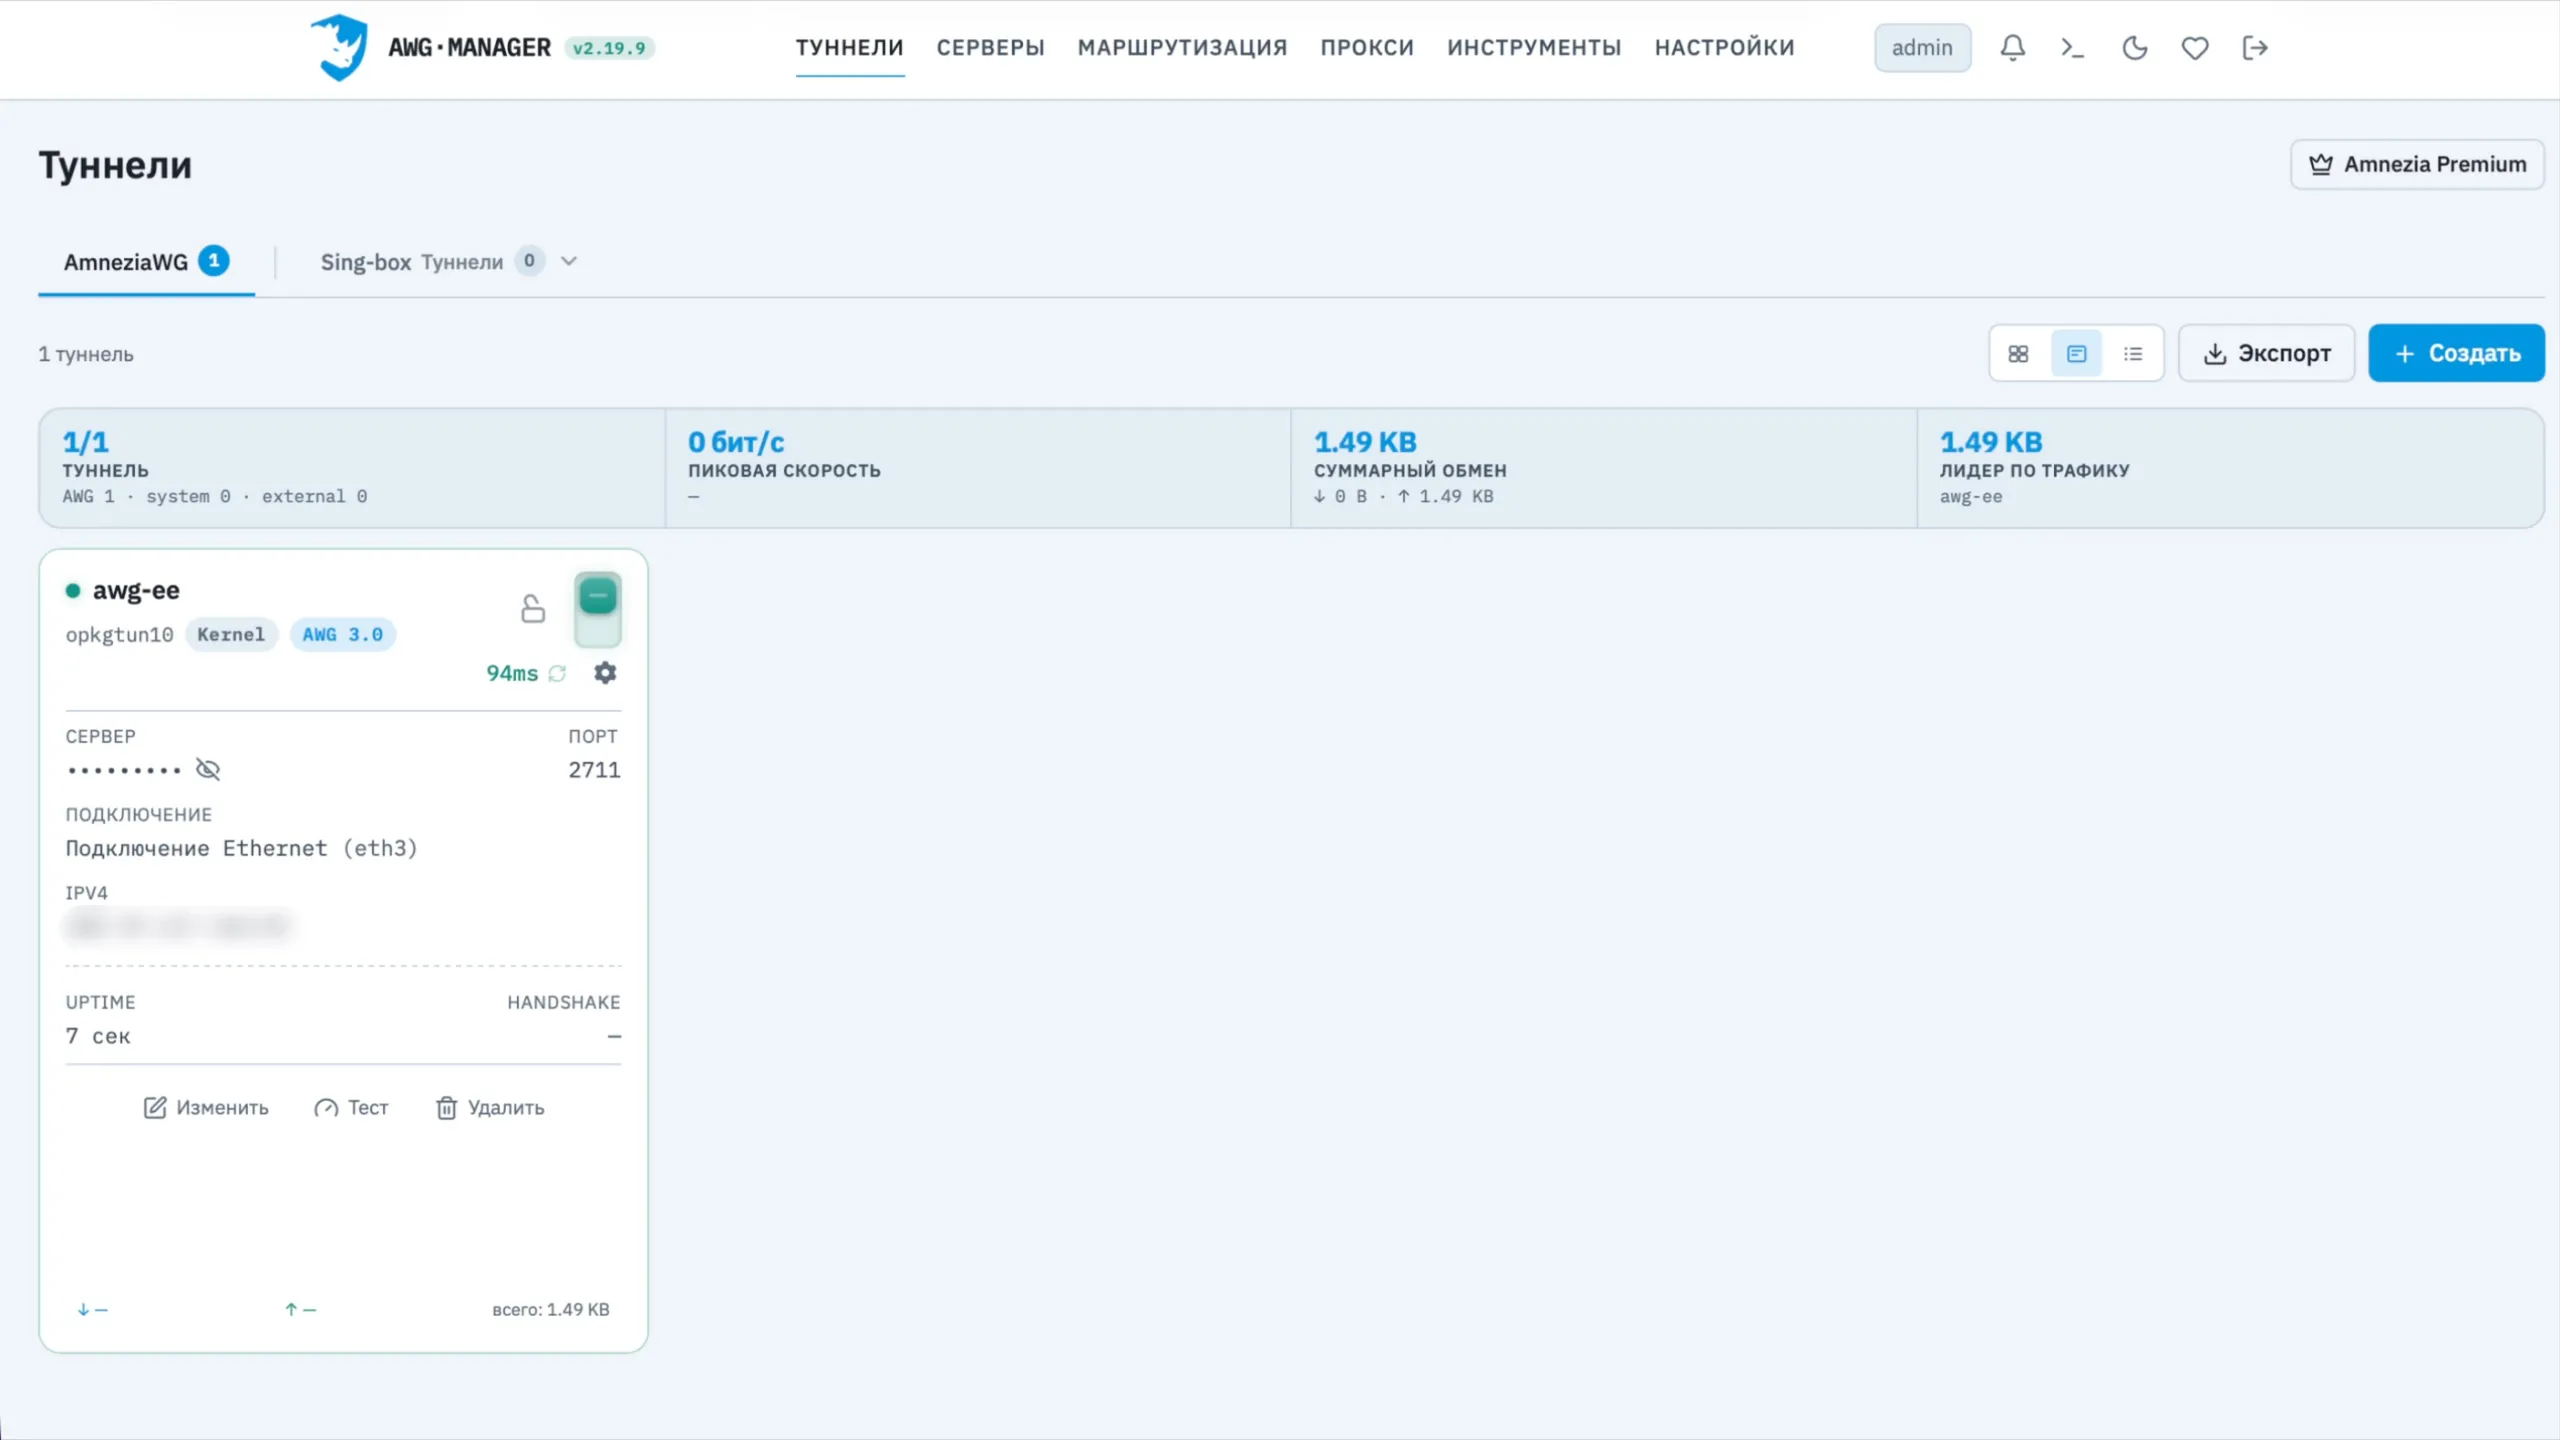The height and width of the screenshot is (1440, 2560).
Task: Click the admin user badge
Action: pos(1922,47)
